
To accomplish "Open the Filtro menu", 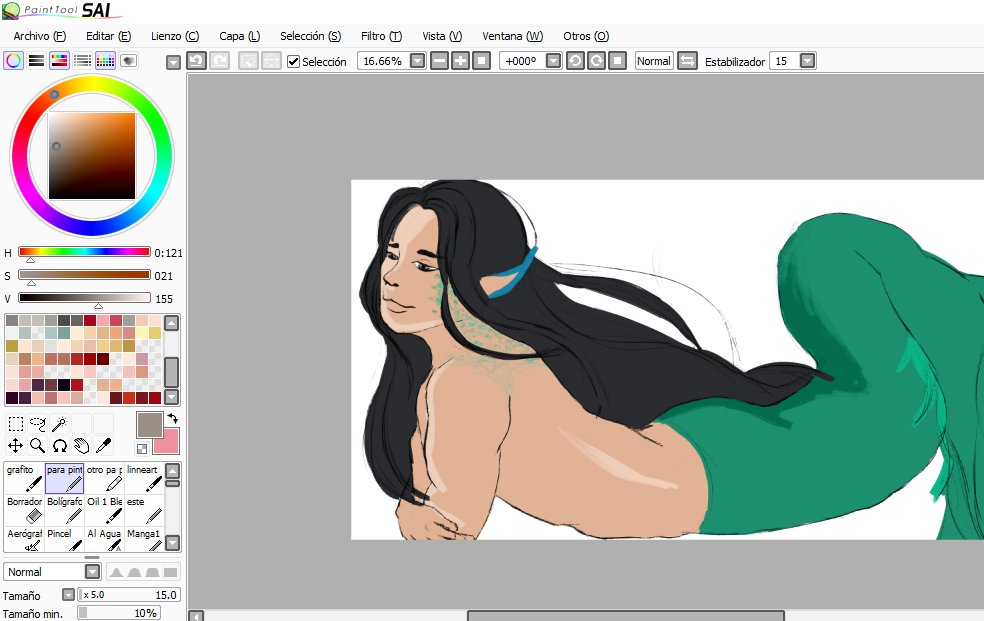I will coord(382,36).
